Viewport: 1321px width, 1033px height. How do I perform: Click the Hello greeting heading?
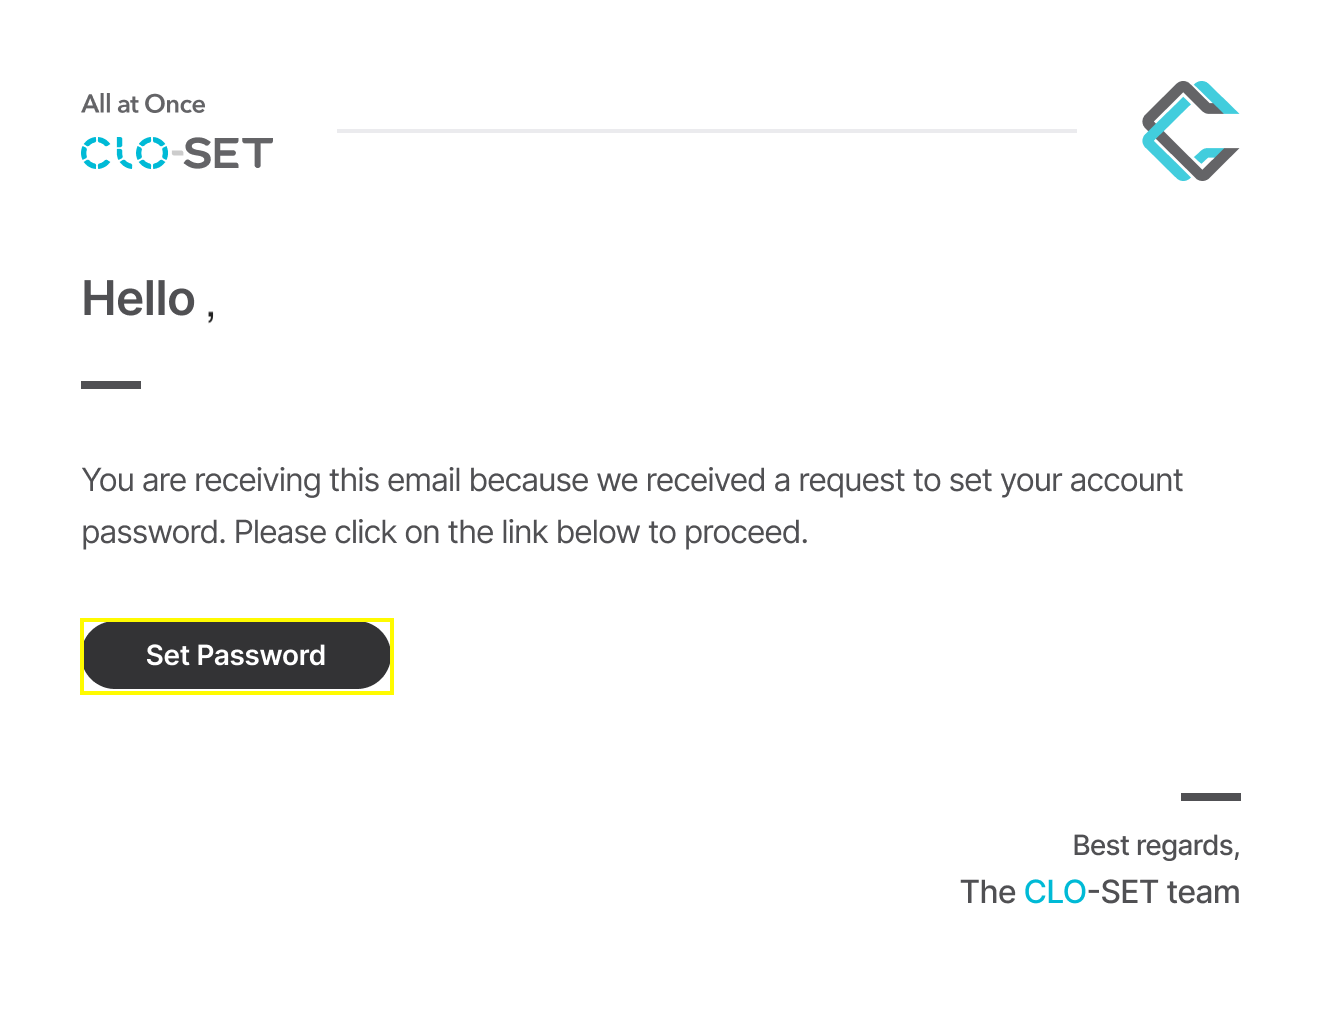[148, 299]
